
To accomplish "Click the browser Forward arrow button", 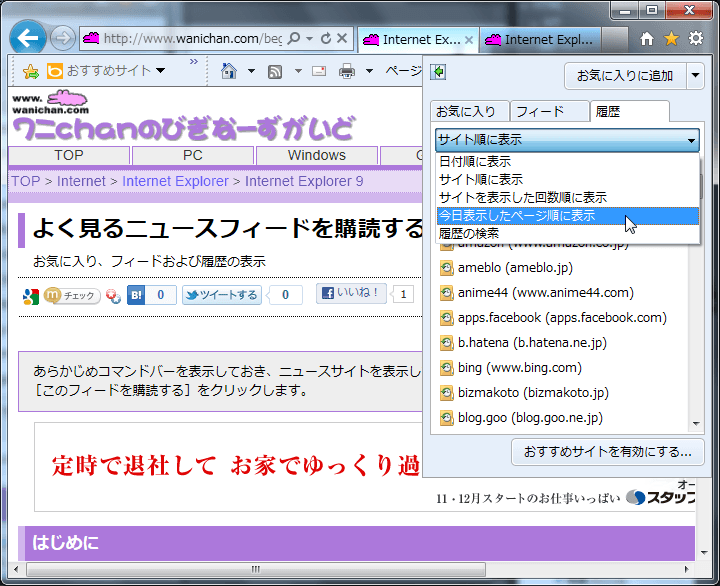I will click(62, 38).
